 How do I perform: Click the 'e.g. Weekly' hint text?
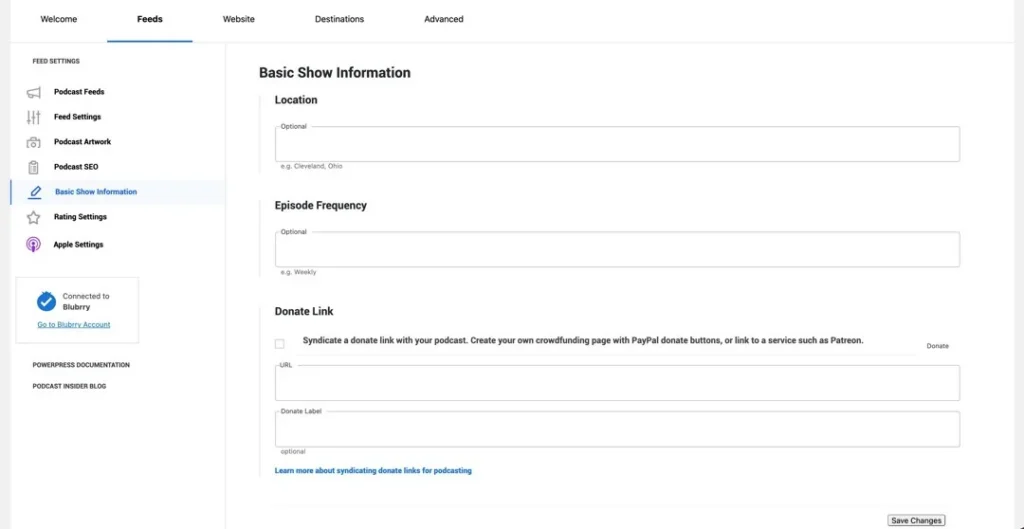click(298, 272)
